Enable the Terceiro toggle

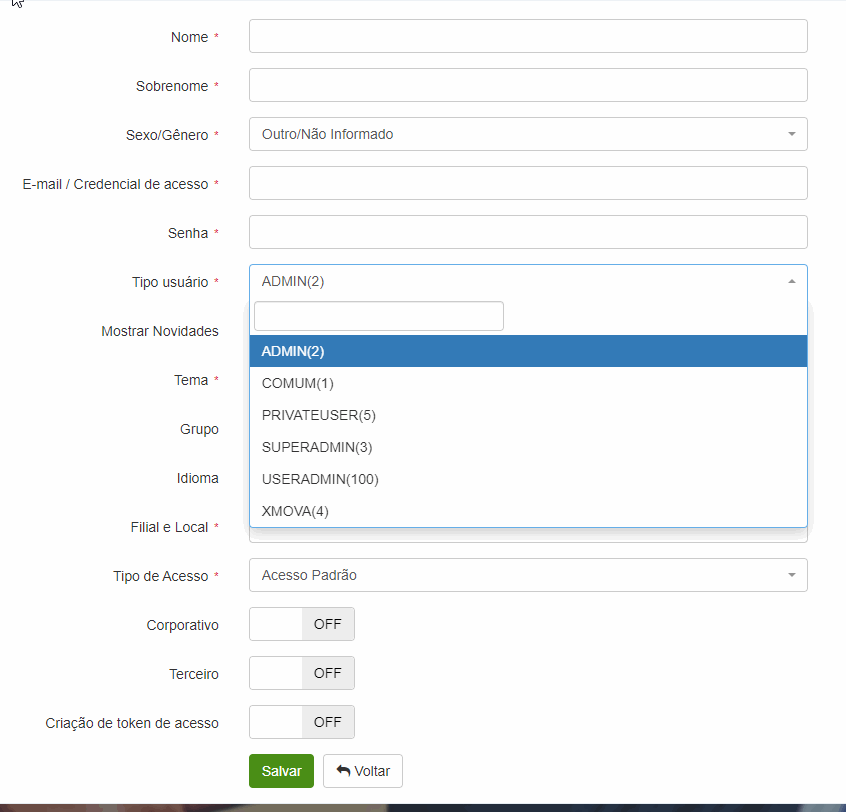[301, 672]
